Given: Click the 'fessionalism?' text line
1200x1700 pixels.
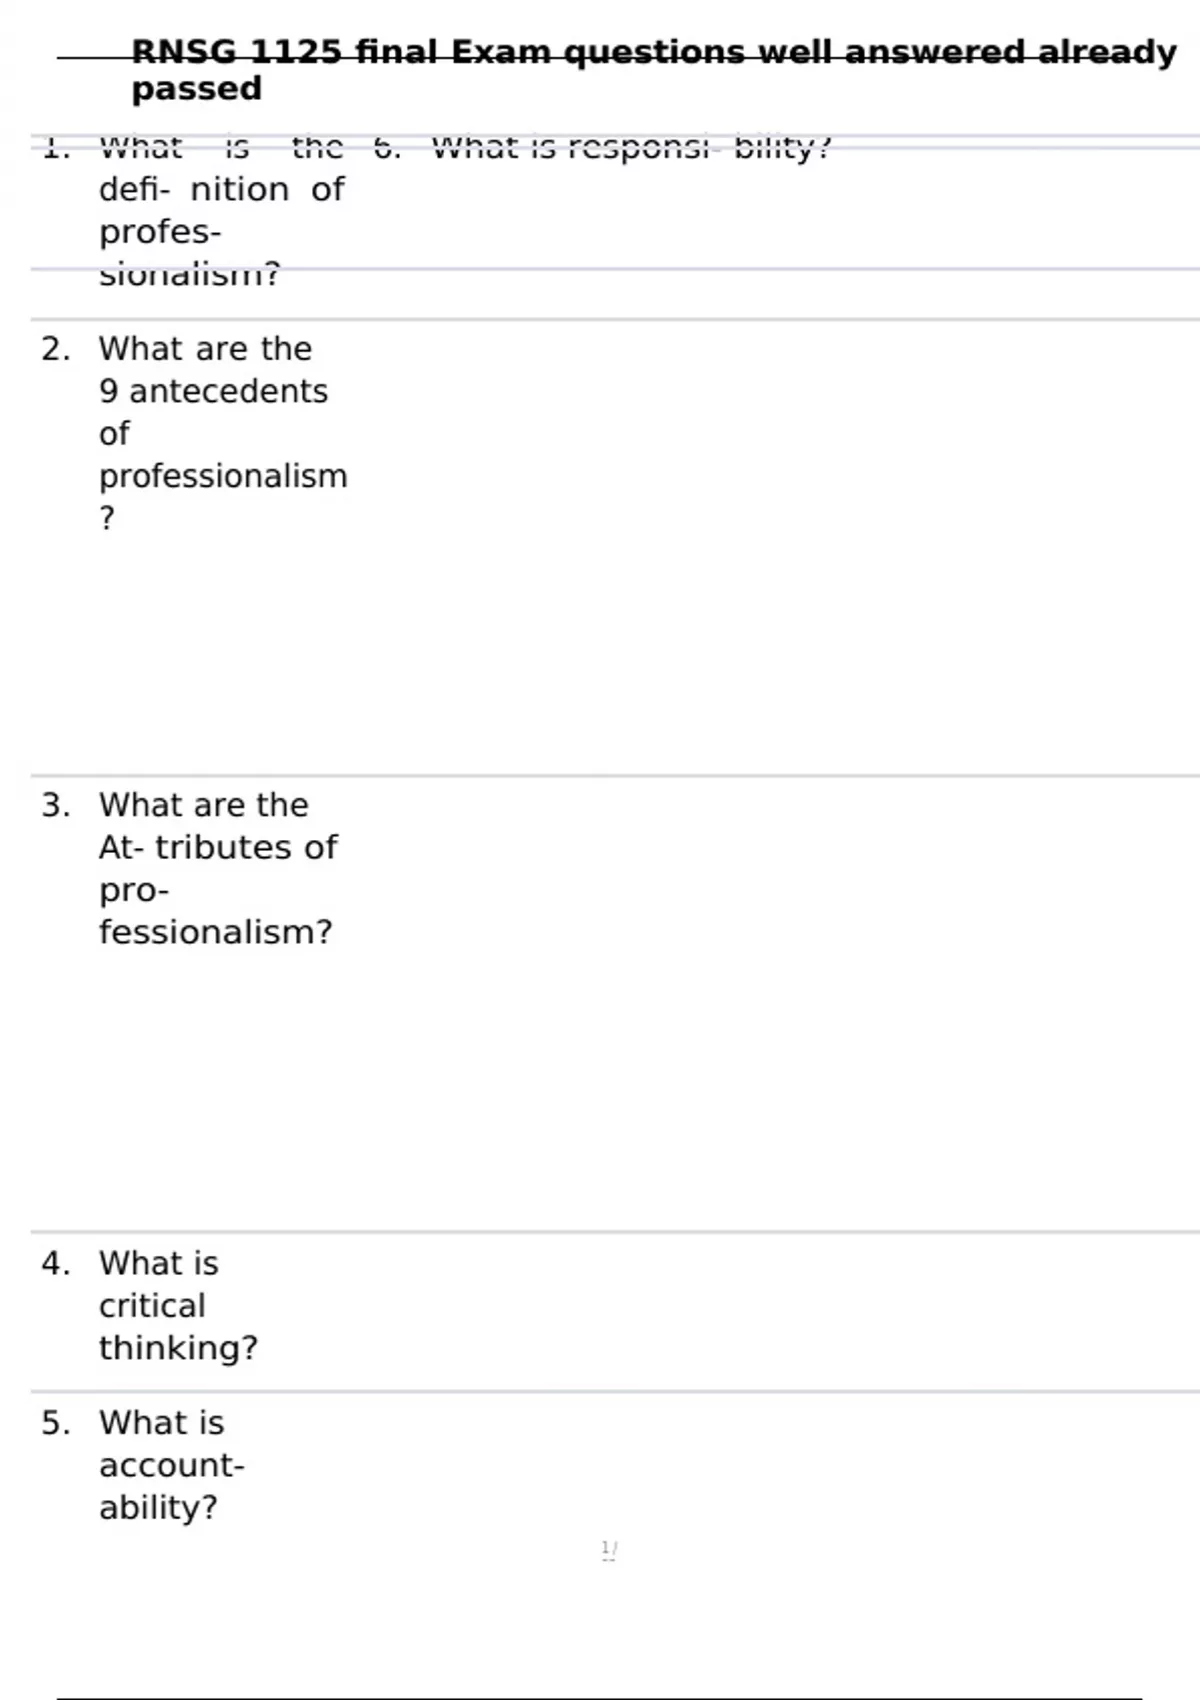Looking at the screenshot, I should coord(215,932).
